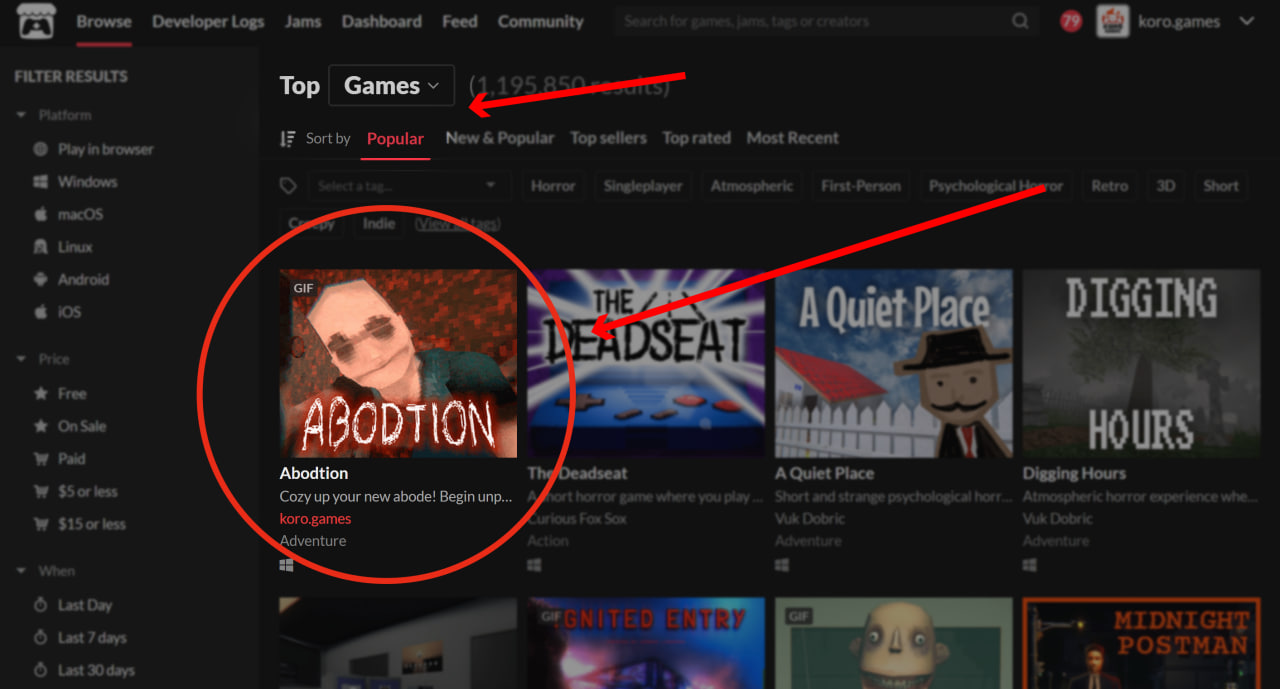Filter by Windows platform

click(x=87, y=182)
